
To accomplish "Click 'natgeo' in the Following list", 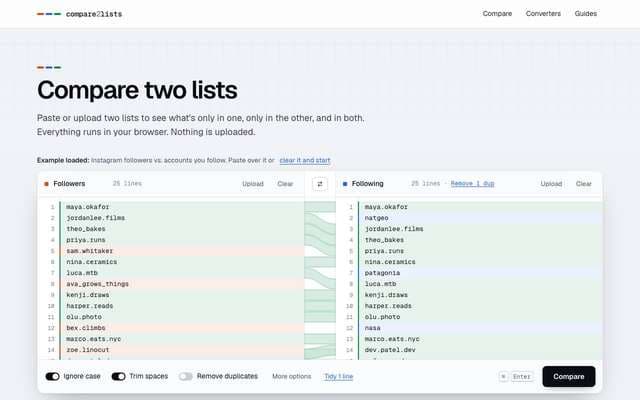I will tap(376, 218).
